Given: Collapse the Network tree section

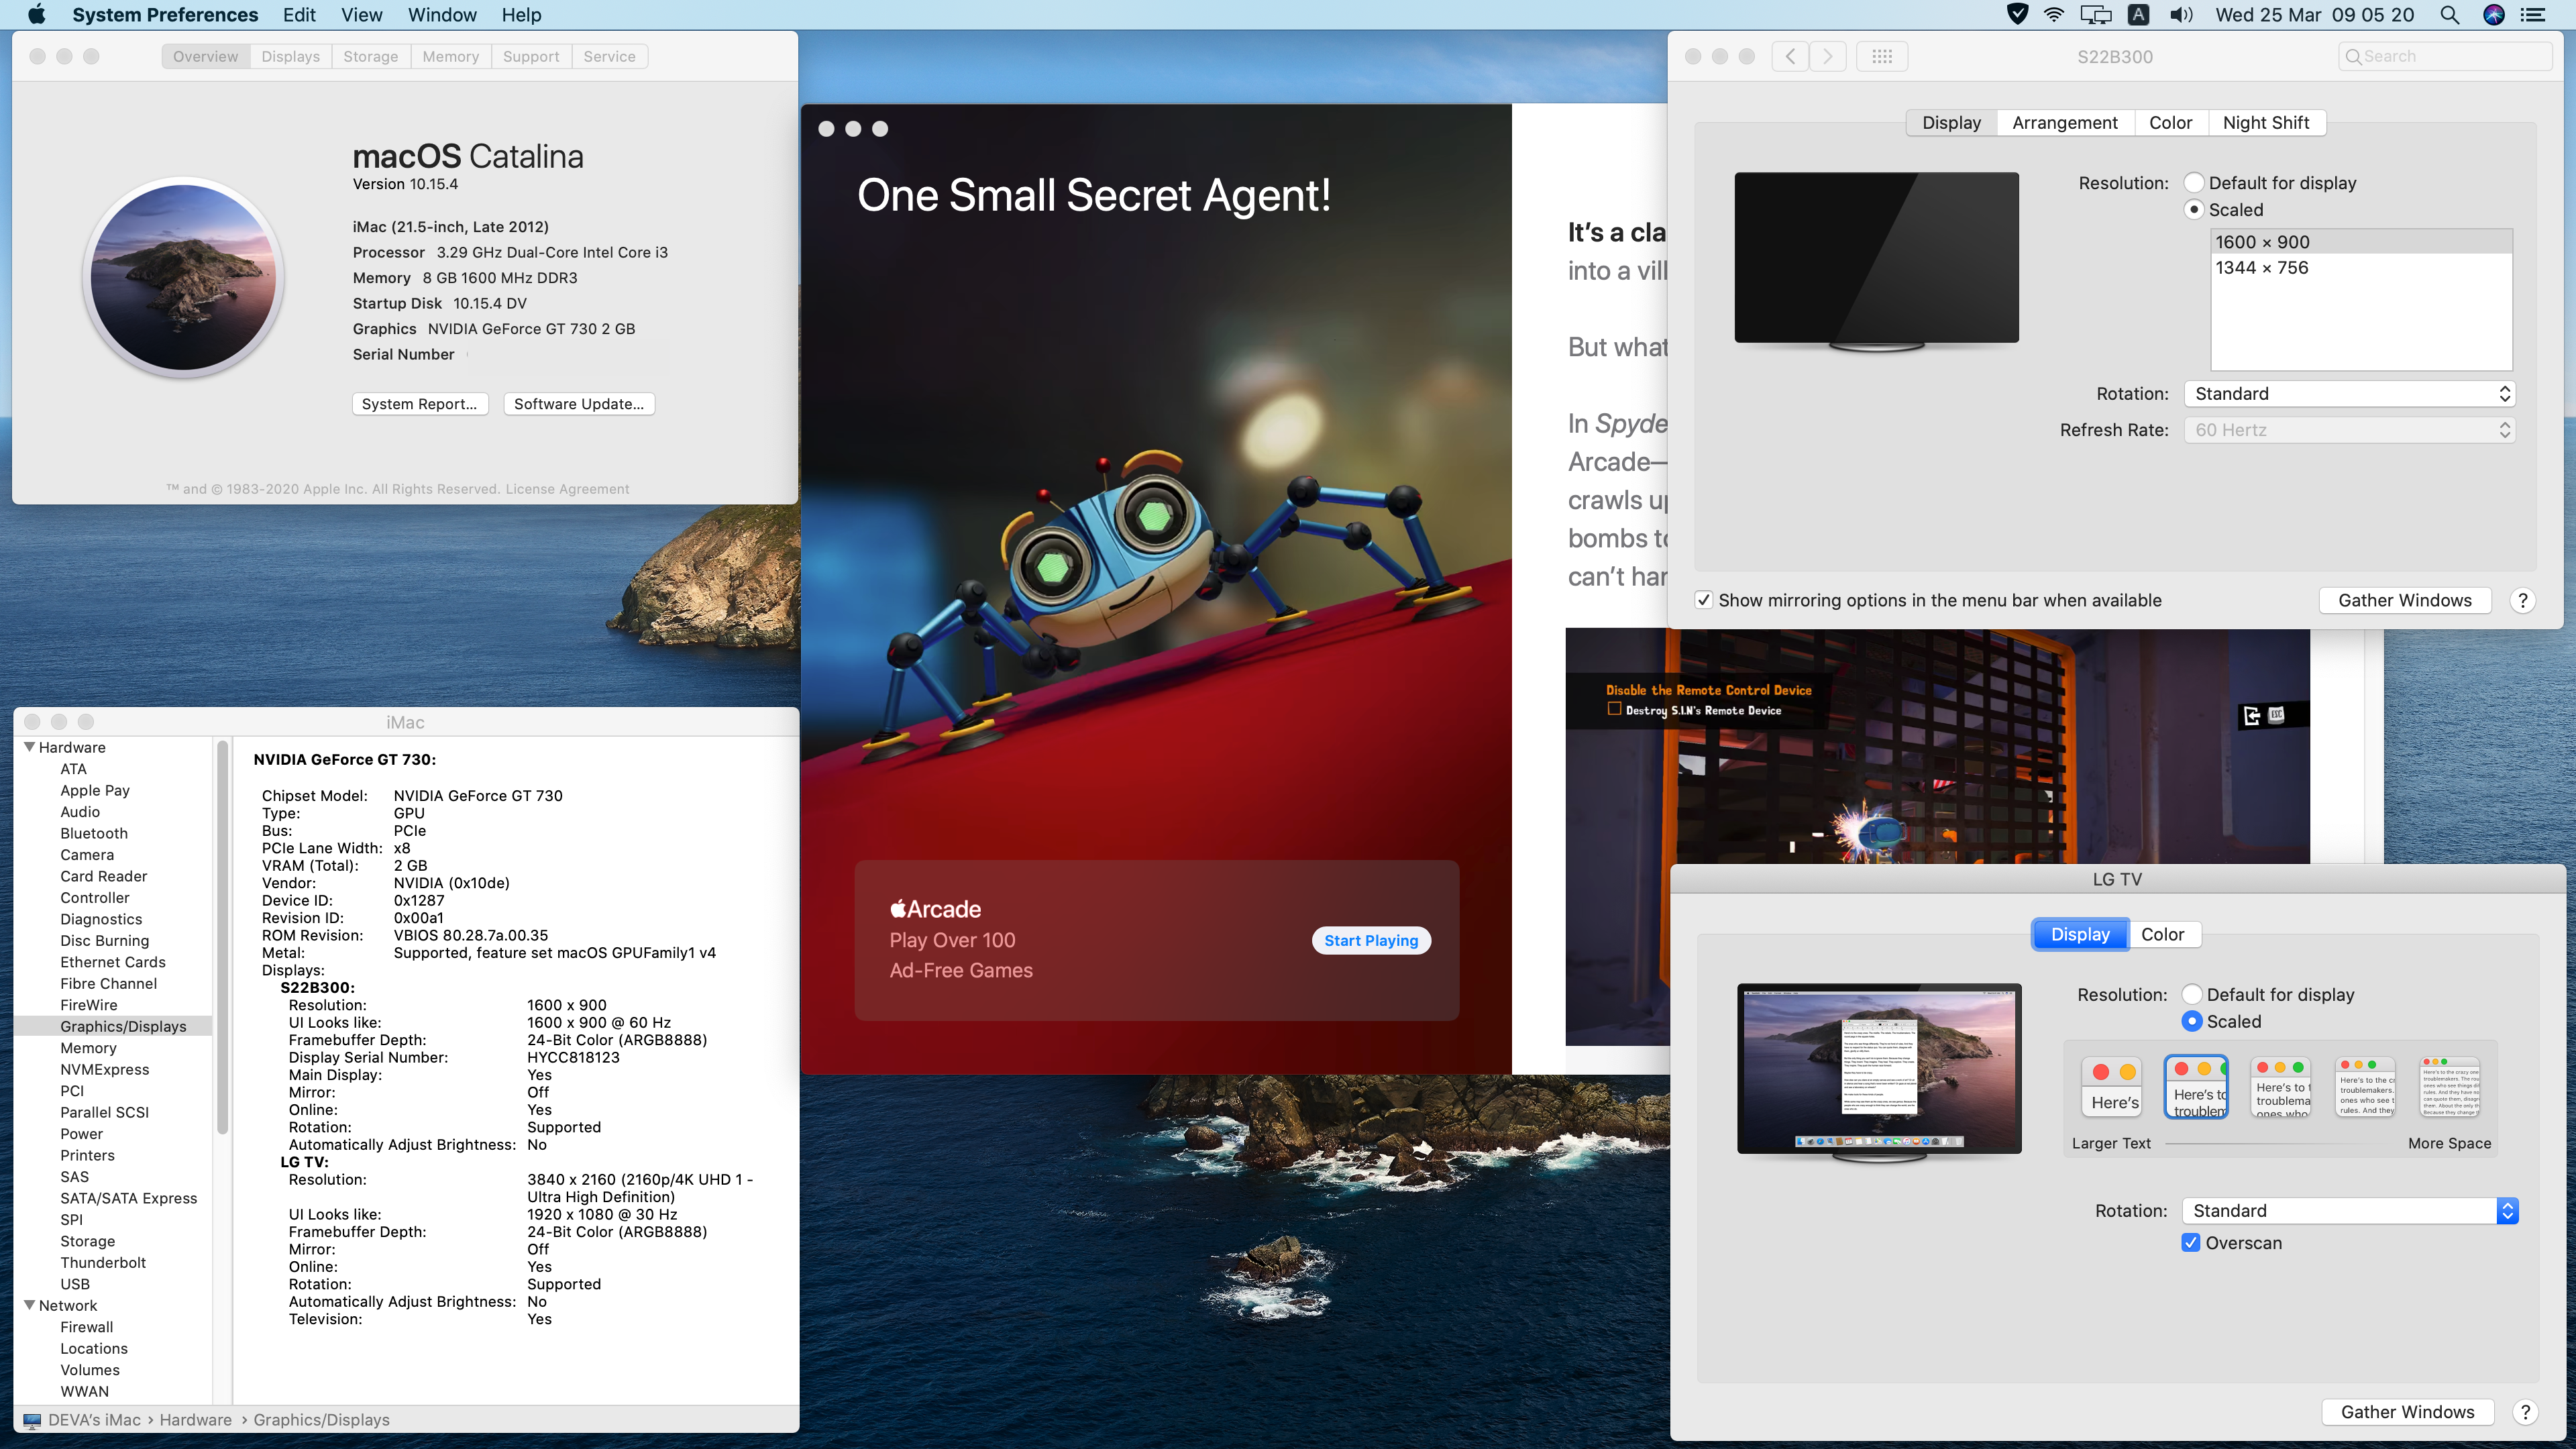Looking at the screenshot, I should click(x=29, y=1305).
